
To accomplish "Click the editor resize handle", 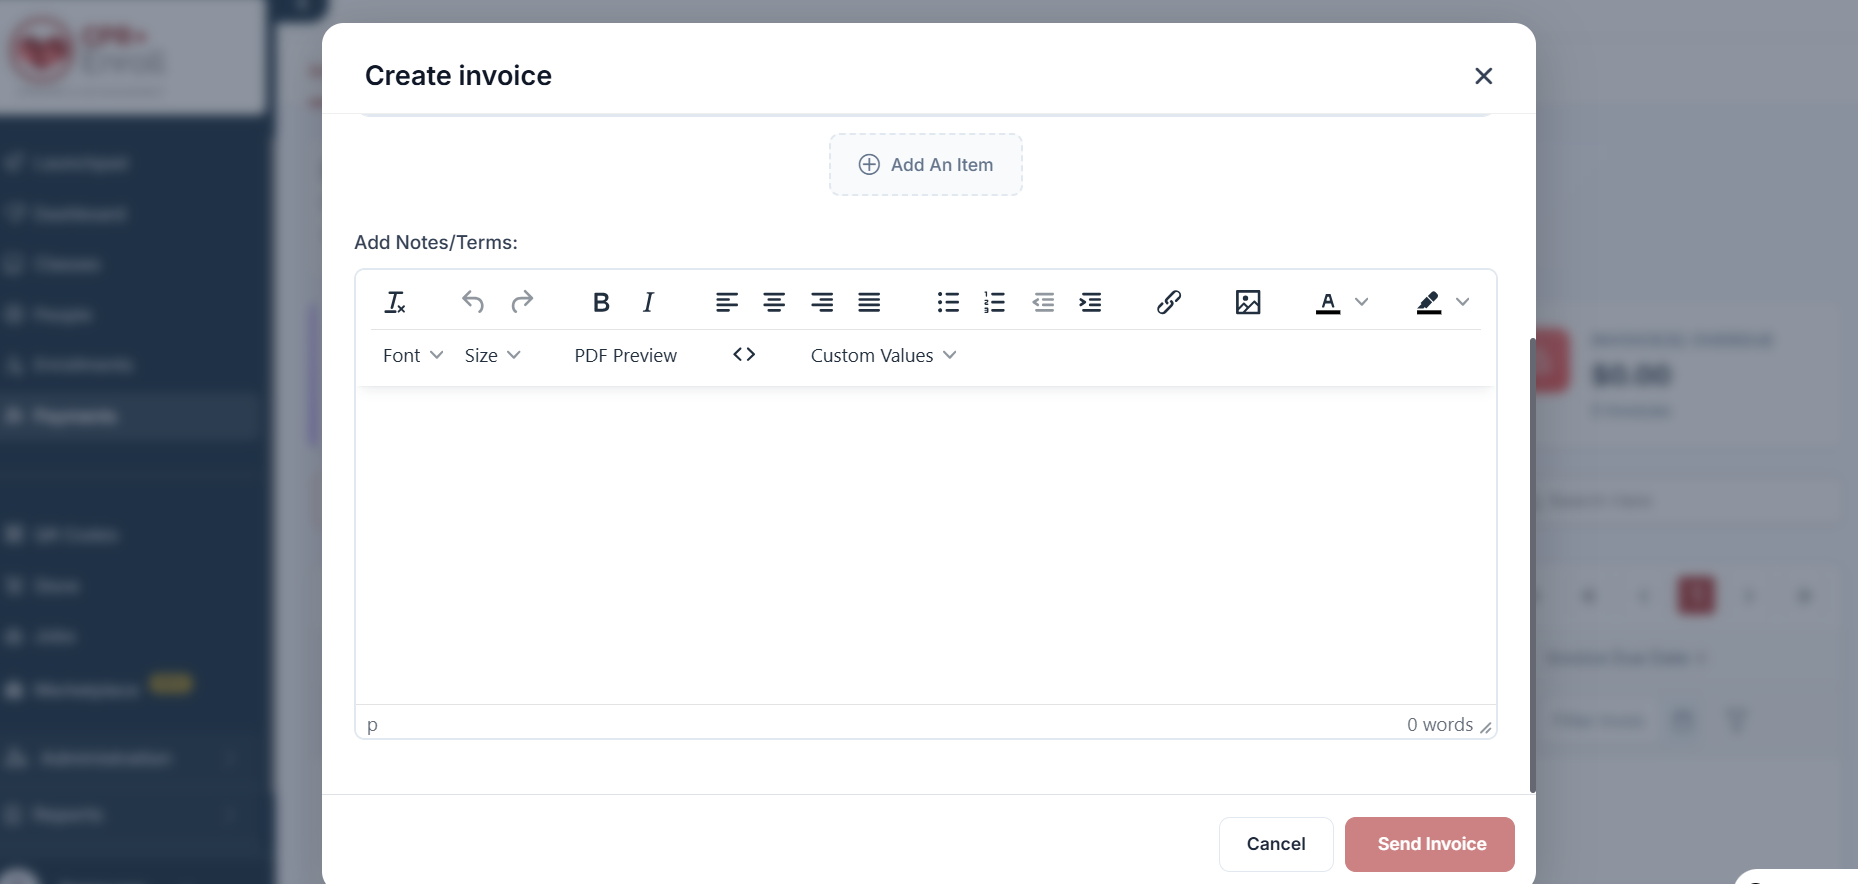I will 1486,728.
